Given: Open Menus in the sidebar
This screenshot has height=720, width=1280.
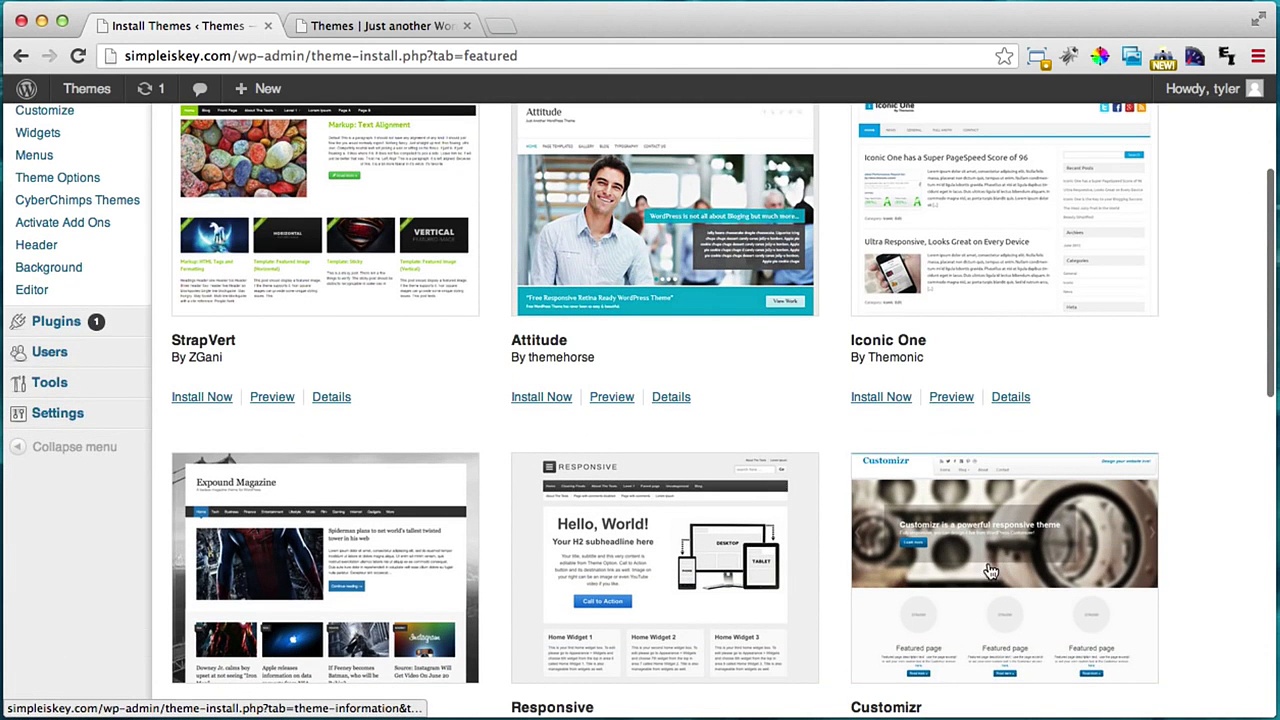Looking at the screenshot, I should click(34, 155).
